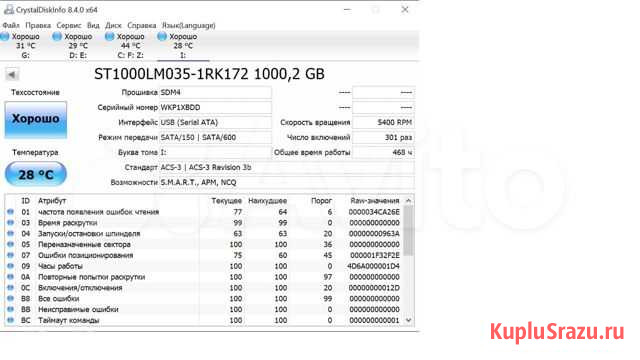This screenshot has height=360, width=640.
Task: Click the status dot for attribute 0C
Action: click(10, 288)
